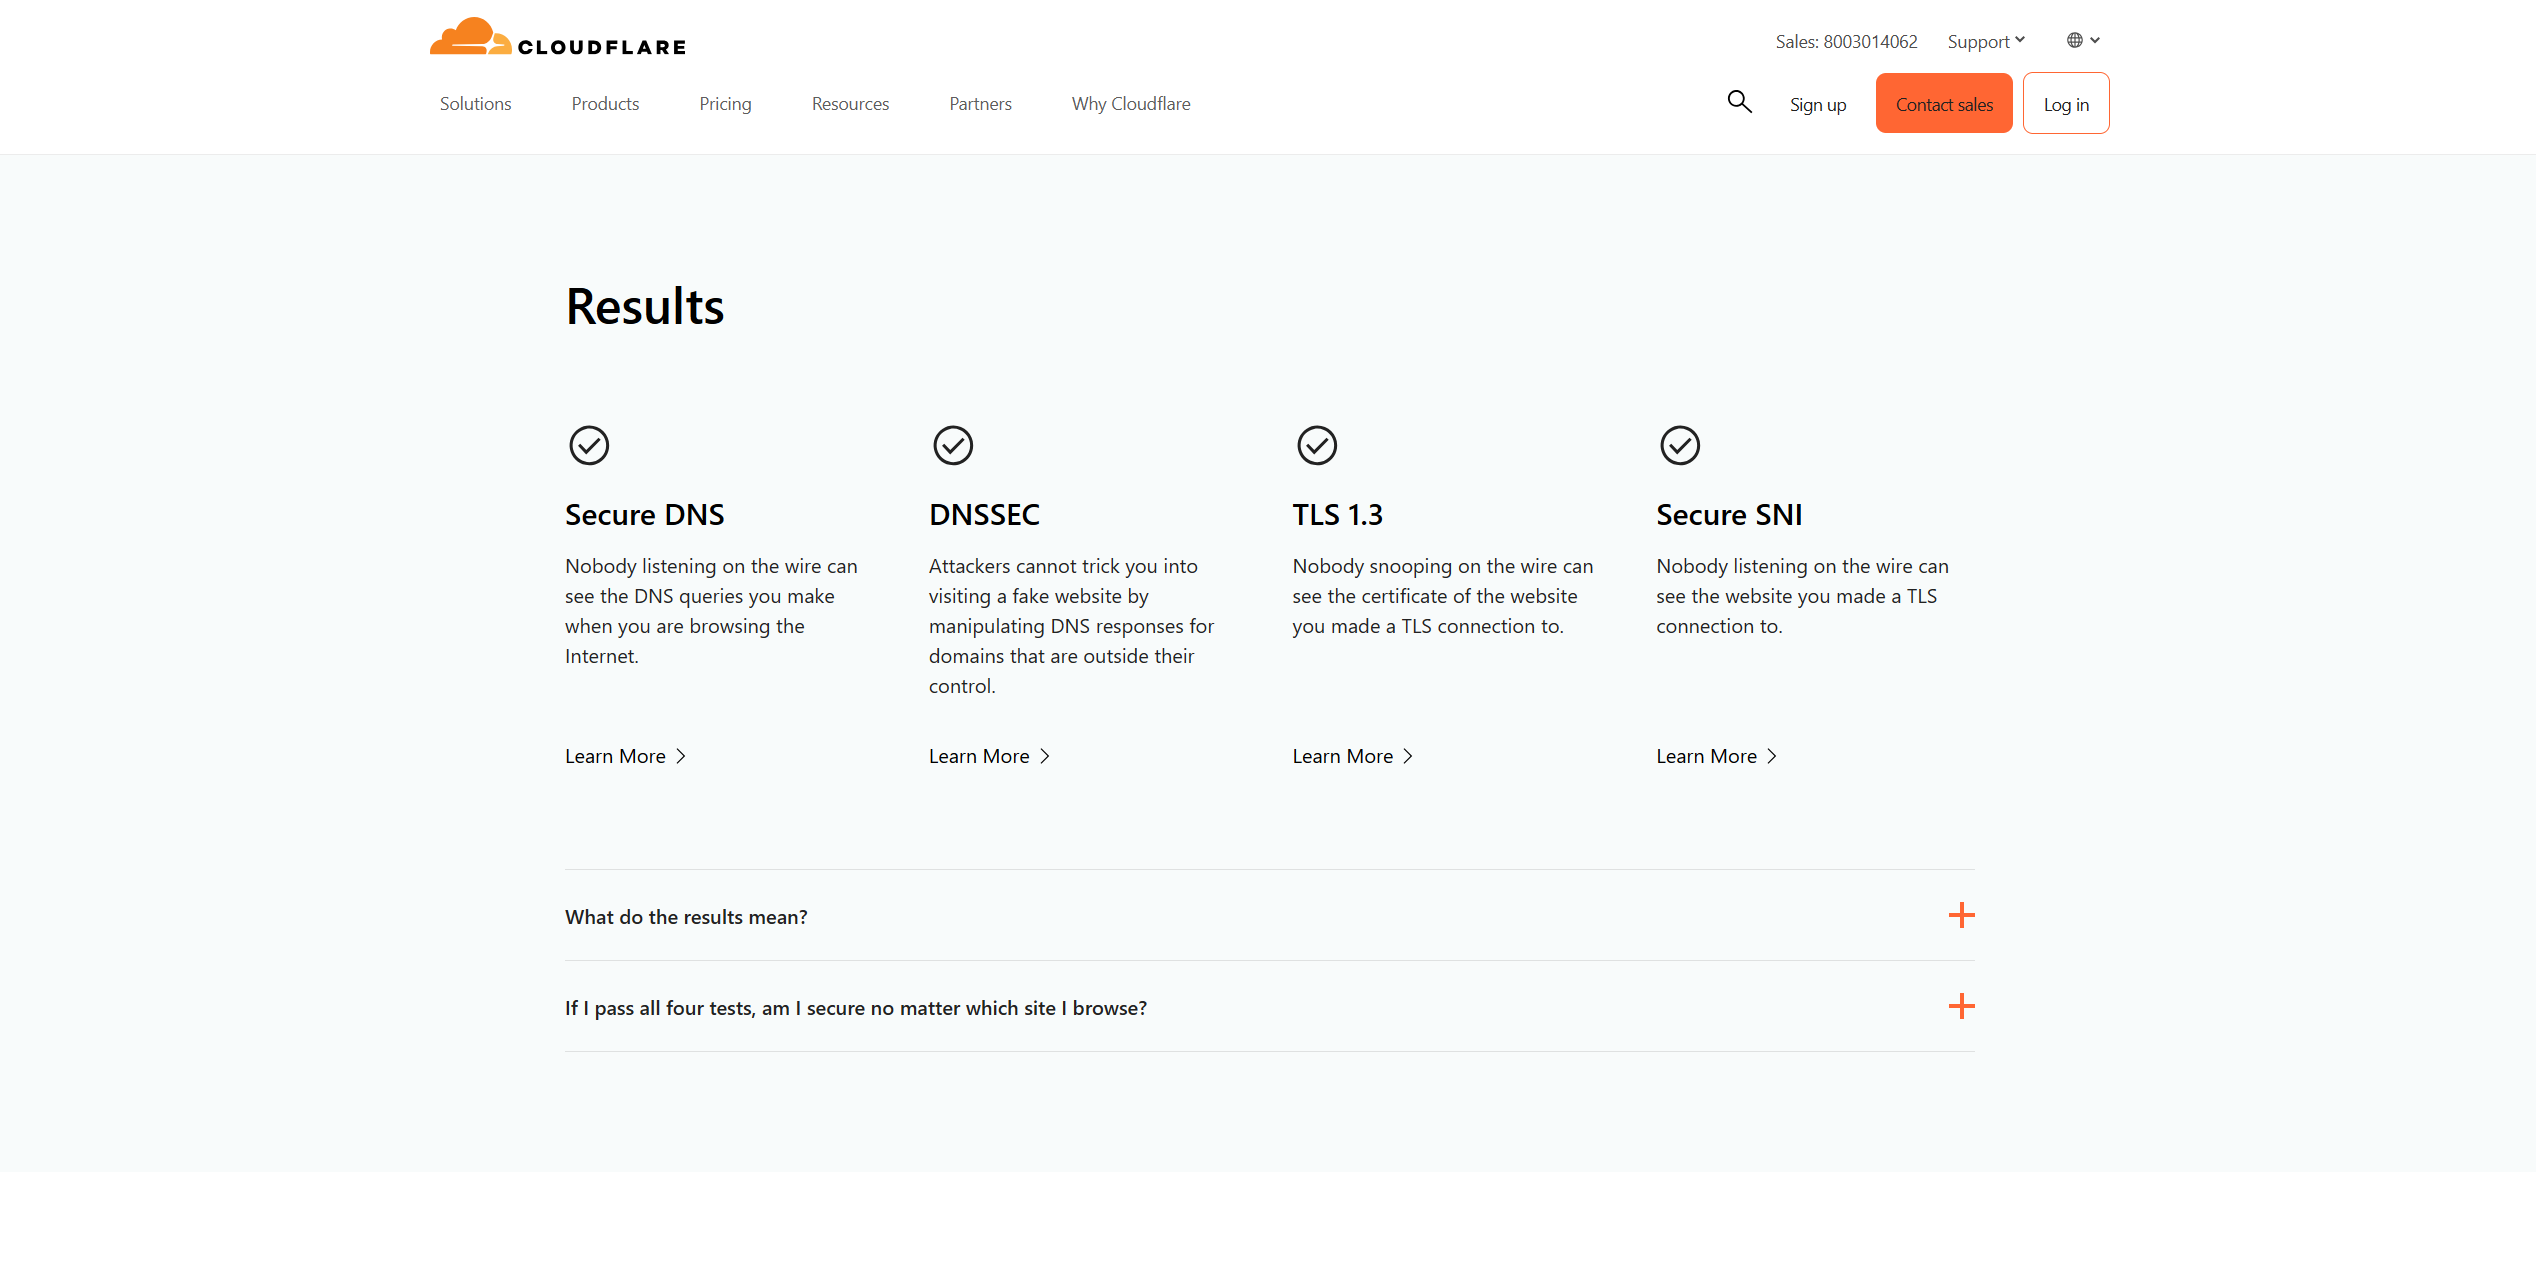Click the DNSSEC checkmark icon
2536x1262 pixels.
pyautogui.click(x=952, y=445)
